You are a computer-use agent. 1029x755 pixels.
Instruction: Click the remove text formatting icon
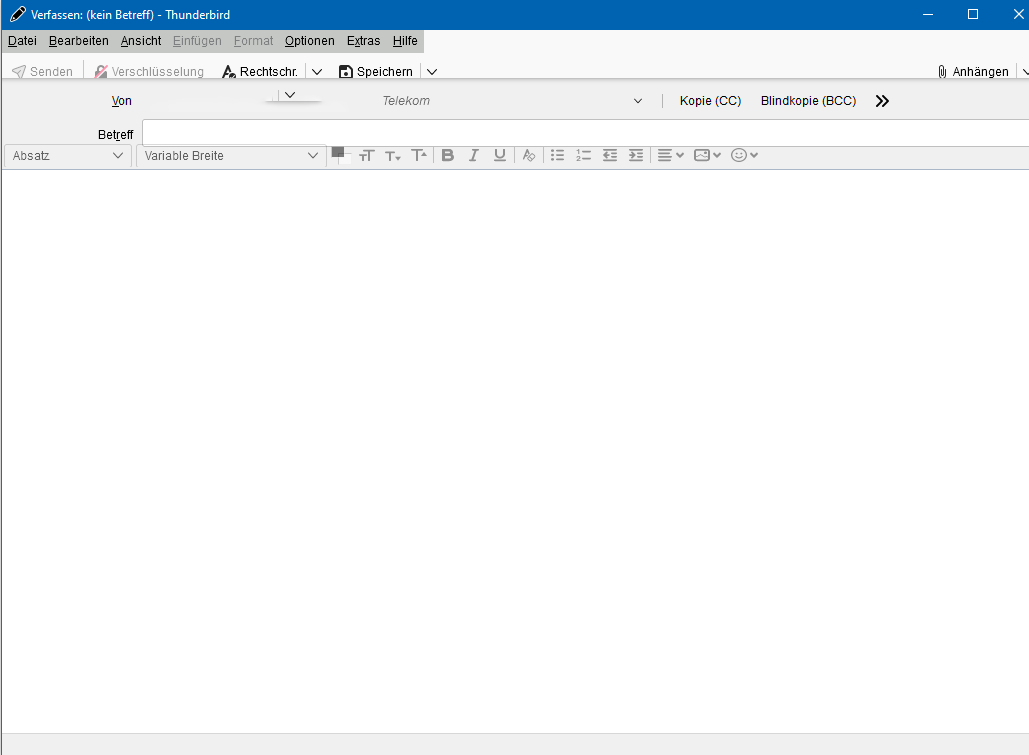click(x=529, y=156)
